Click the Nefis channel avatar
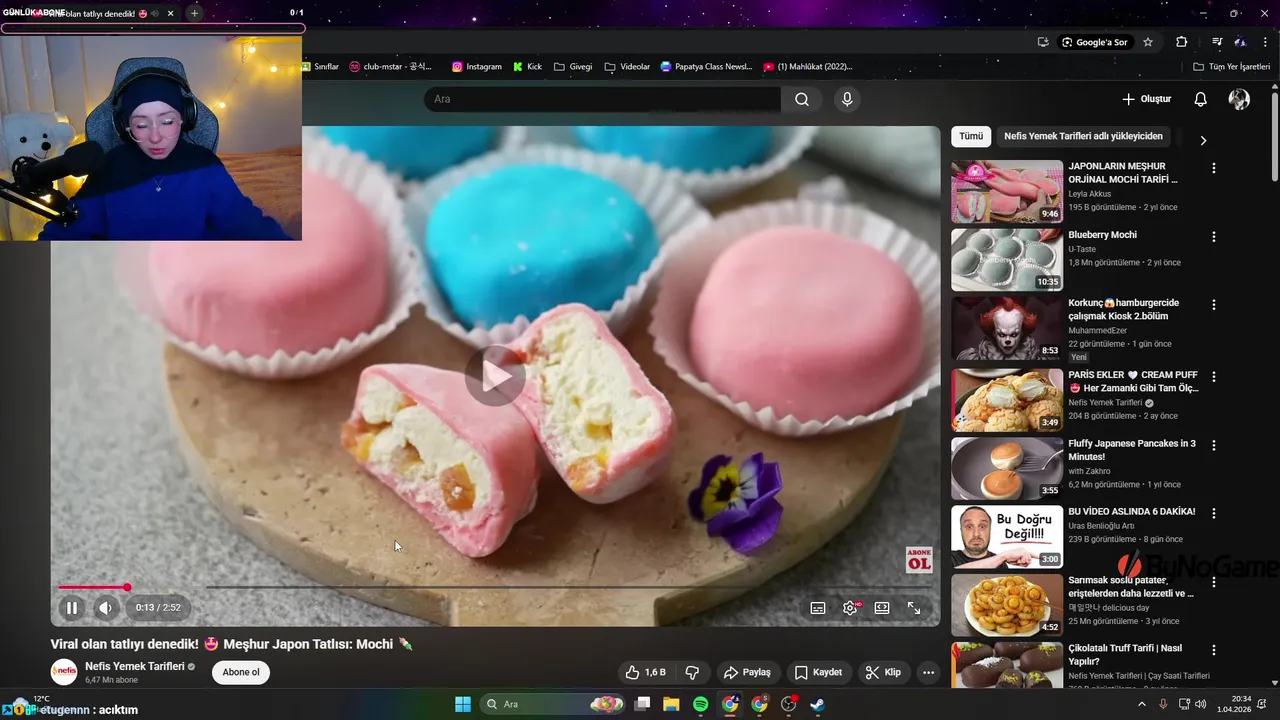This screenshot has height=720, width=1280. click(x=64, y=672)
